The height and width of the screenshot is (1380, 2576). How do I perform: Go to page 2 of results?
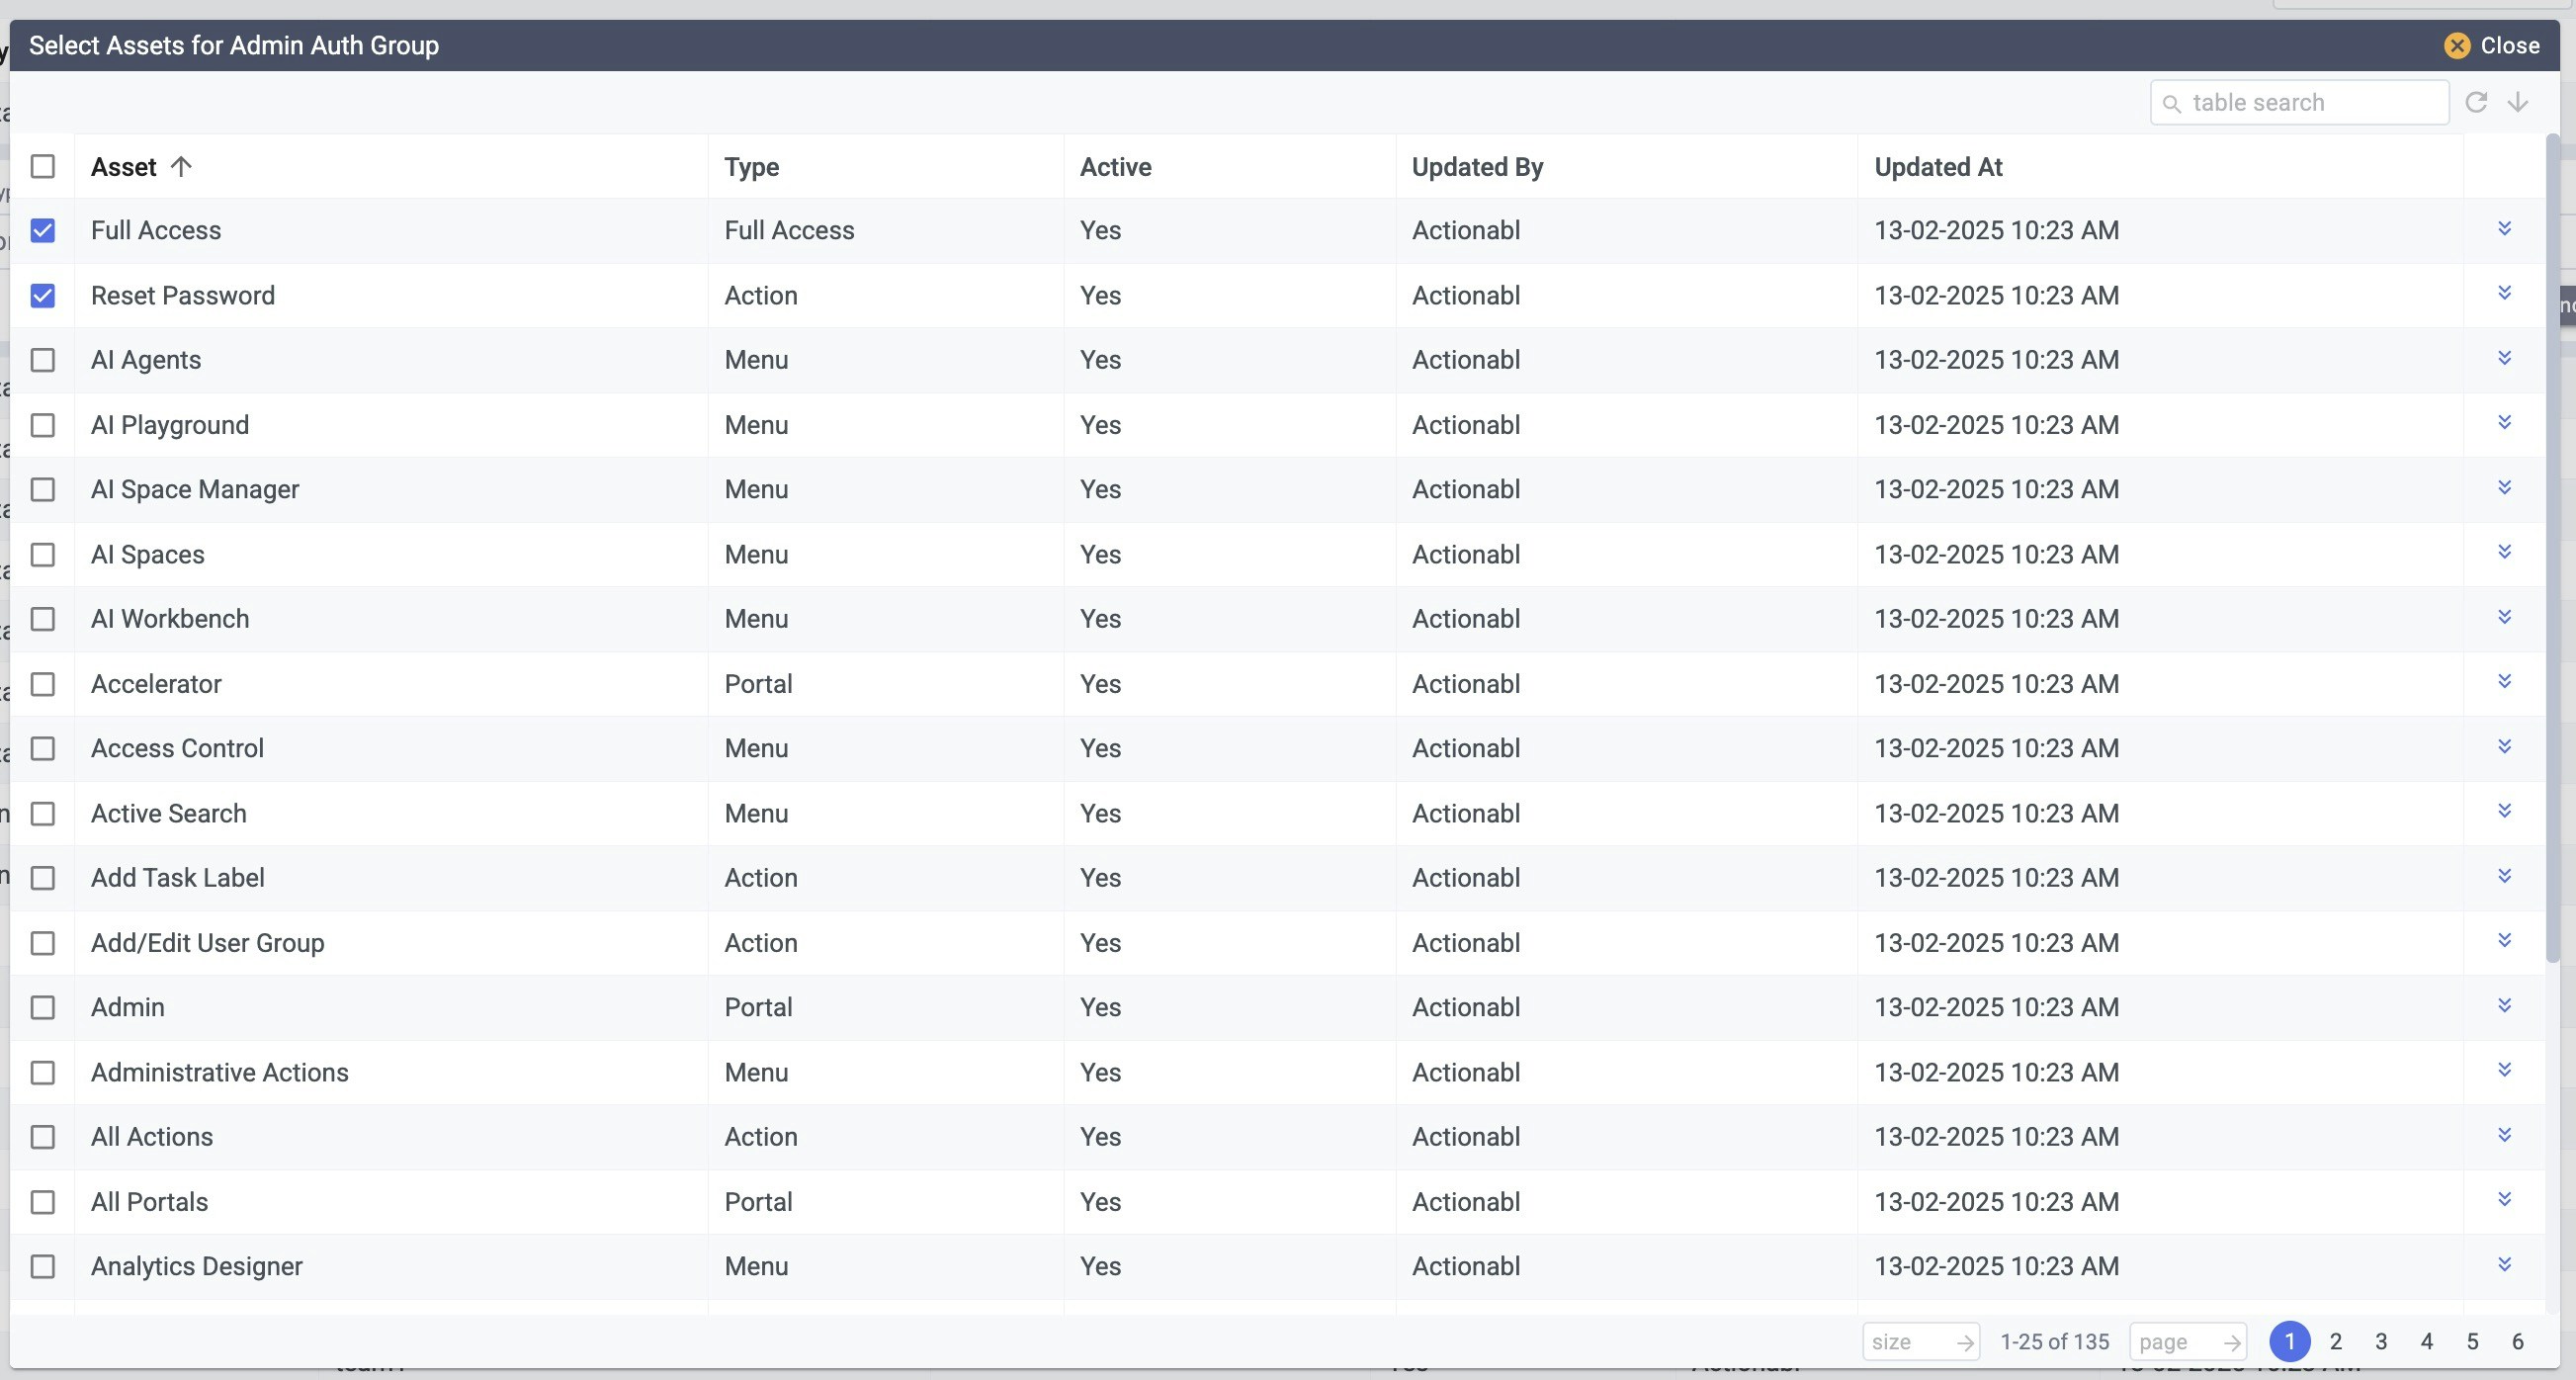tap(2335, 1342)
